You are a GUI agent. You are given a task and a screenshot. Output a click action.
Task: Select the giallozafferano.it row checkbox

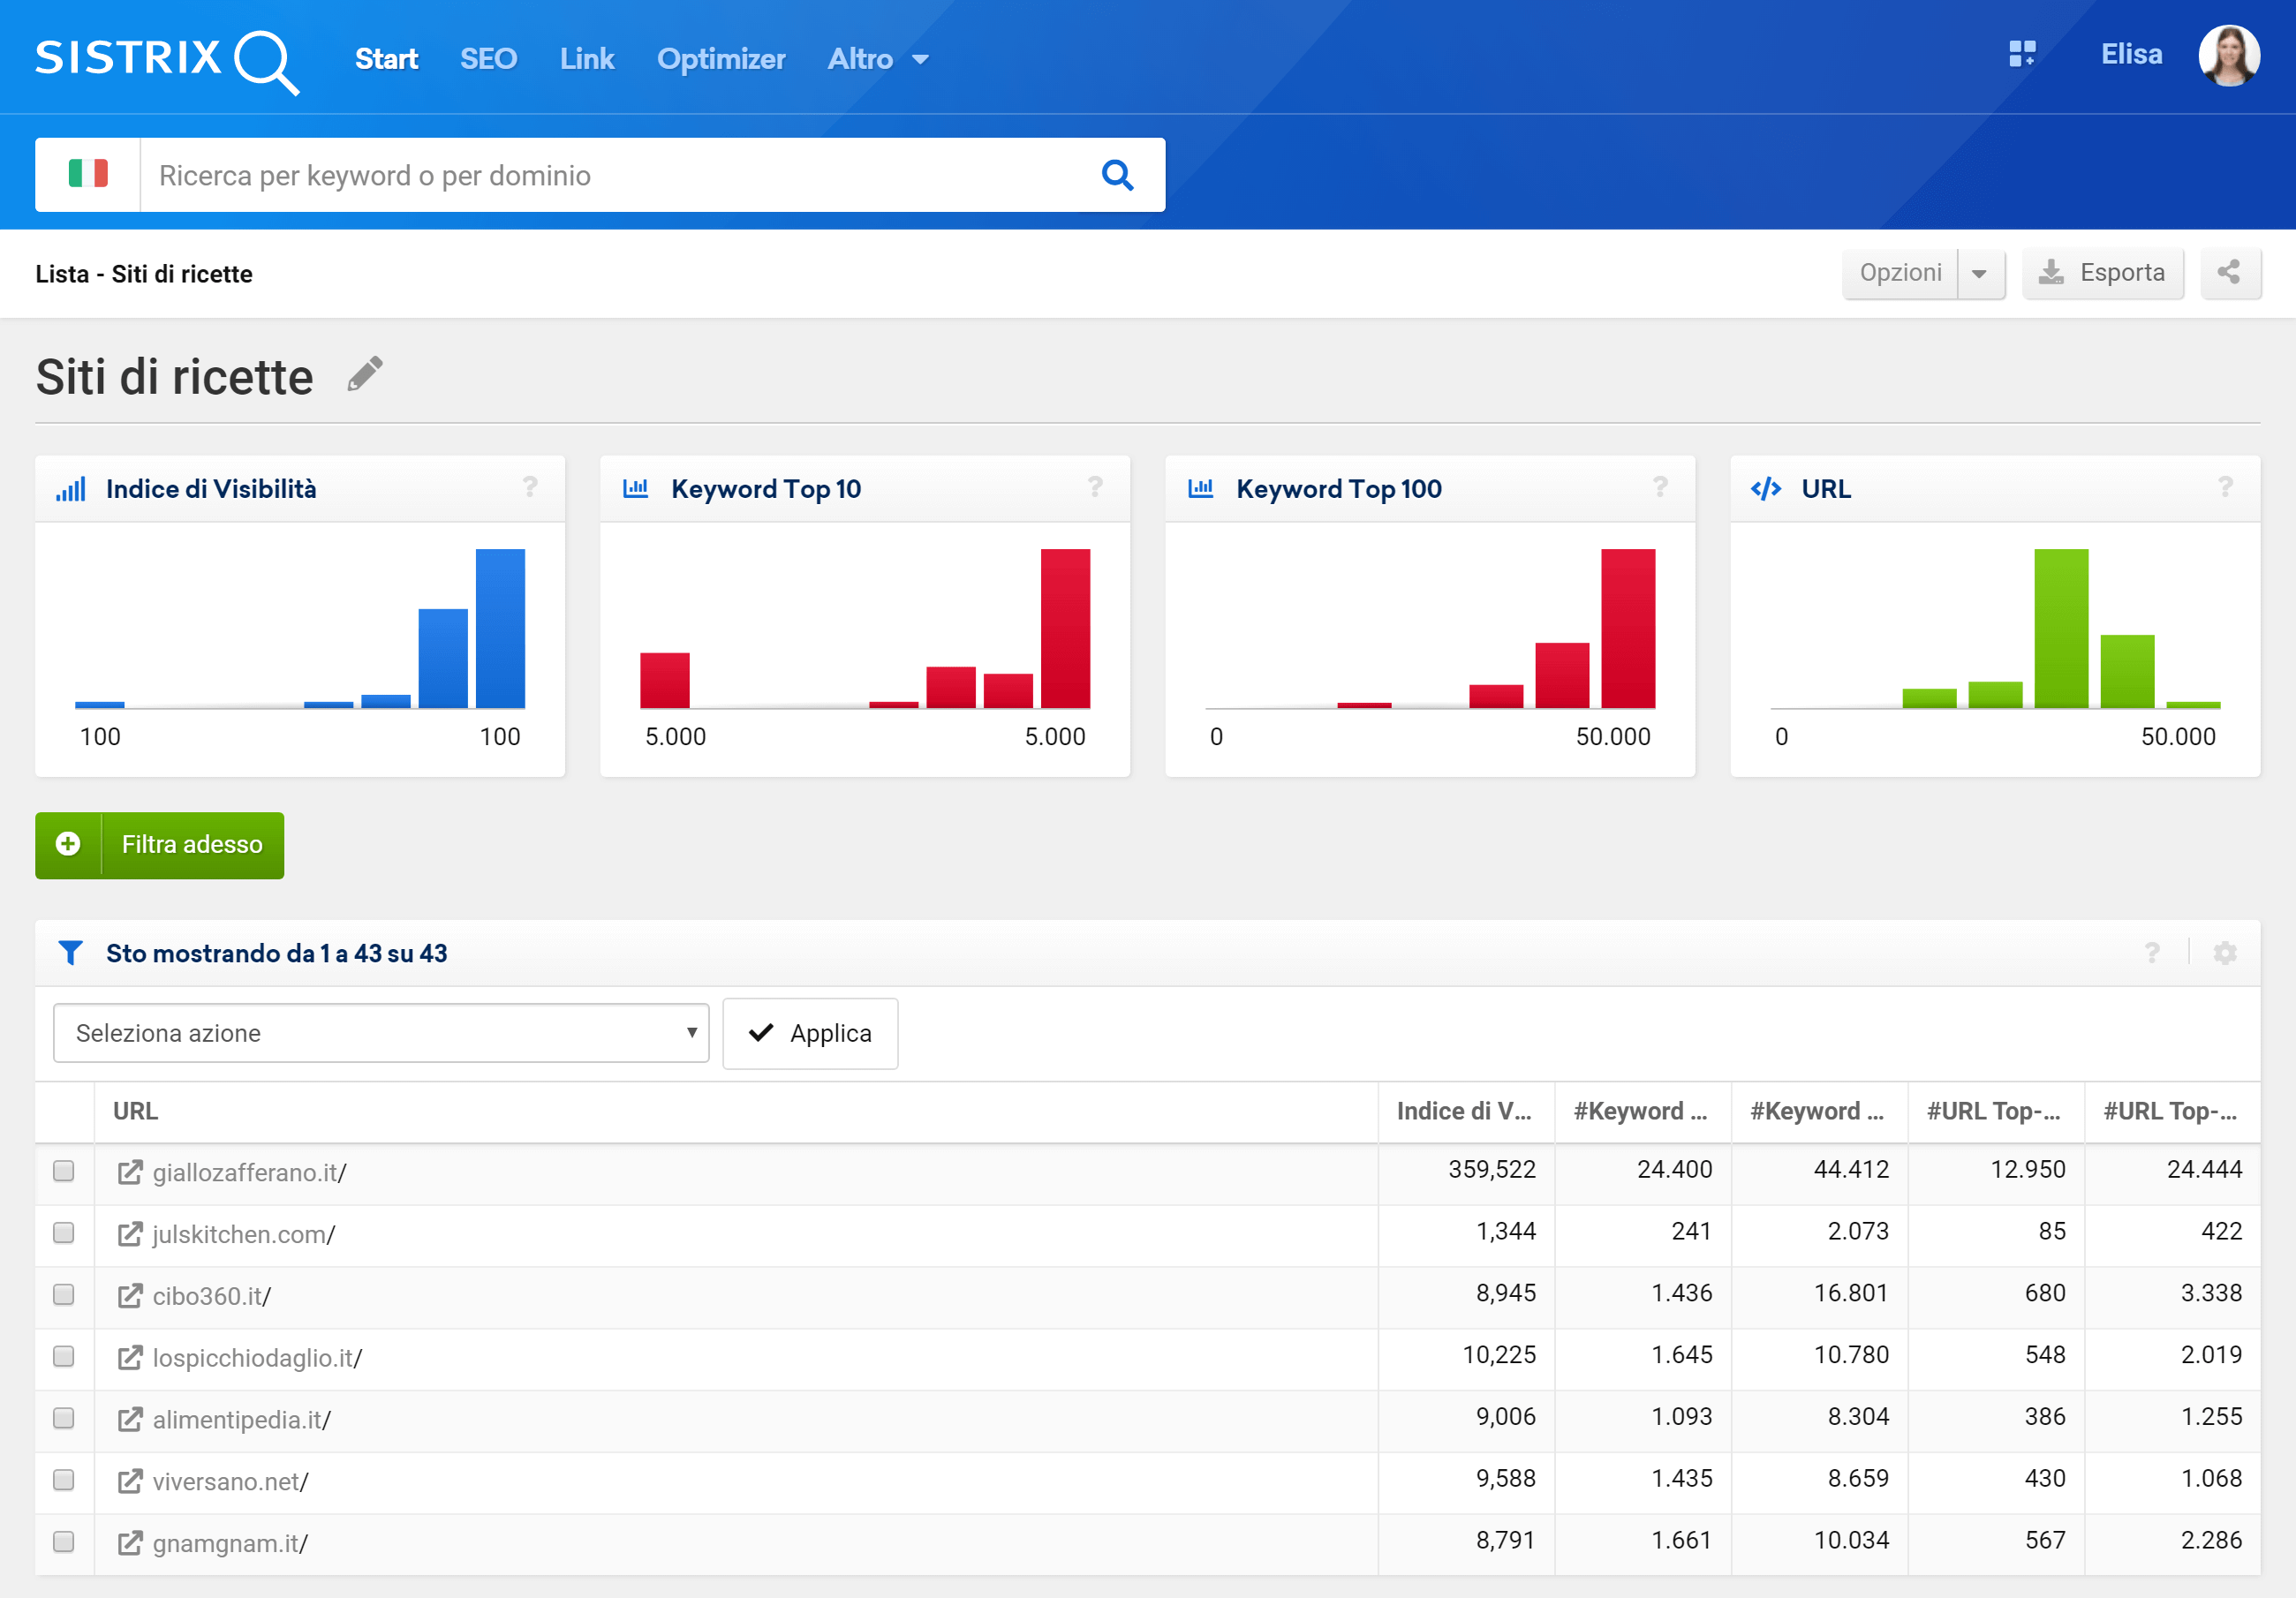pos(64,1171)
